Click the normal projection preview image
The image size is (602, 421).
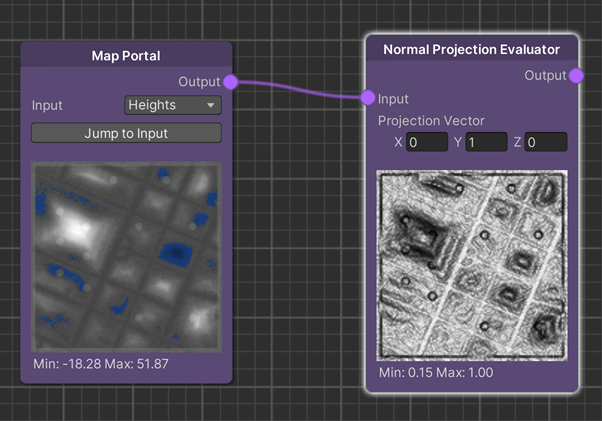coord(471,264)
